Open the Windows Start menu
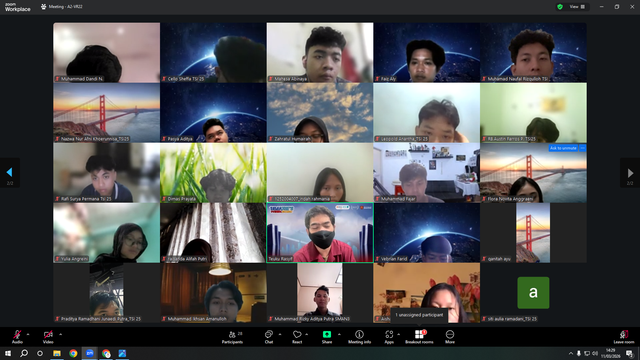640x360 pixels. click(8, 353)
